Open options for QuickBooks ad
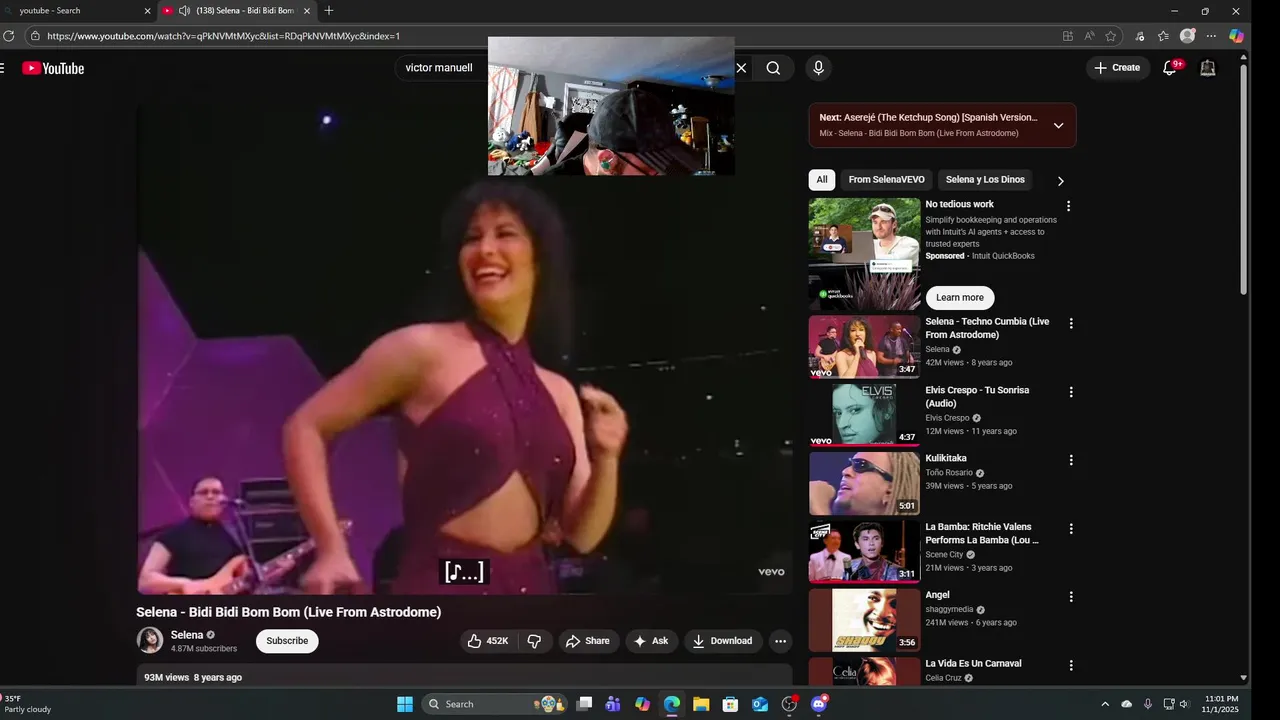This screenshot has height=720, width=1280. 1068,206
